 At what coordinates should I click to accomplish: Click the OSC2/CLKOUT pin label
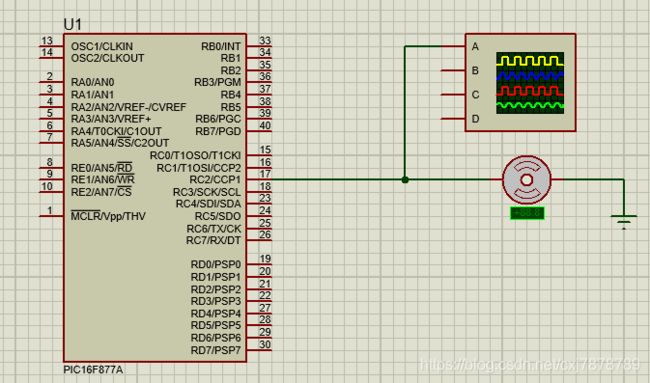coord(107,58)
